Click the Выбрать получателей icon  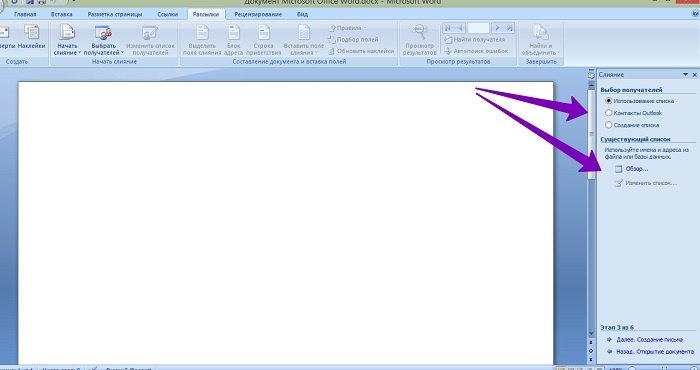[x=103, y=33]
